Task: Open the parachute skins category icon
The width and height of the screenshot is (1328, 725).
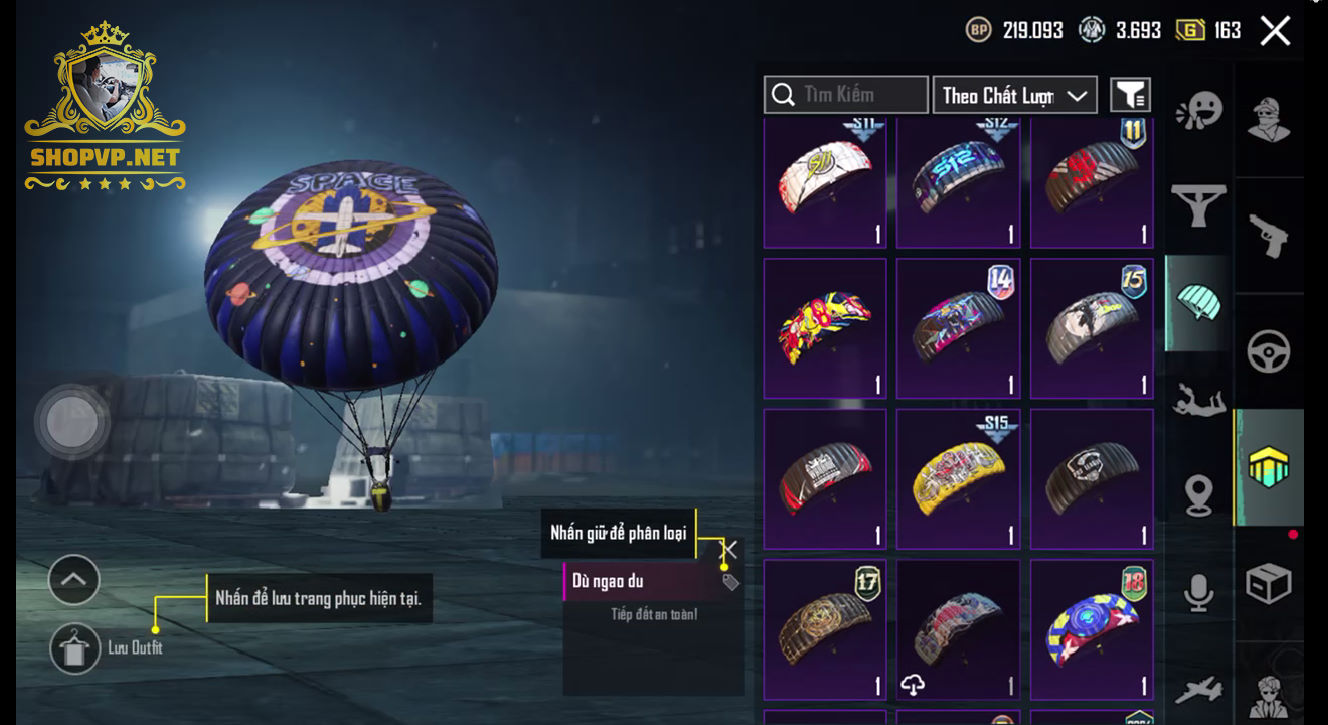Action: pos(1199,303)
